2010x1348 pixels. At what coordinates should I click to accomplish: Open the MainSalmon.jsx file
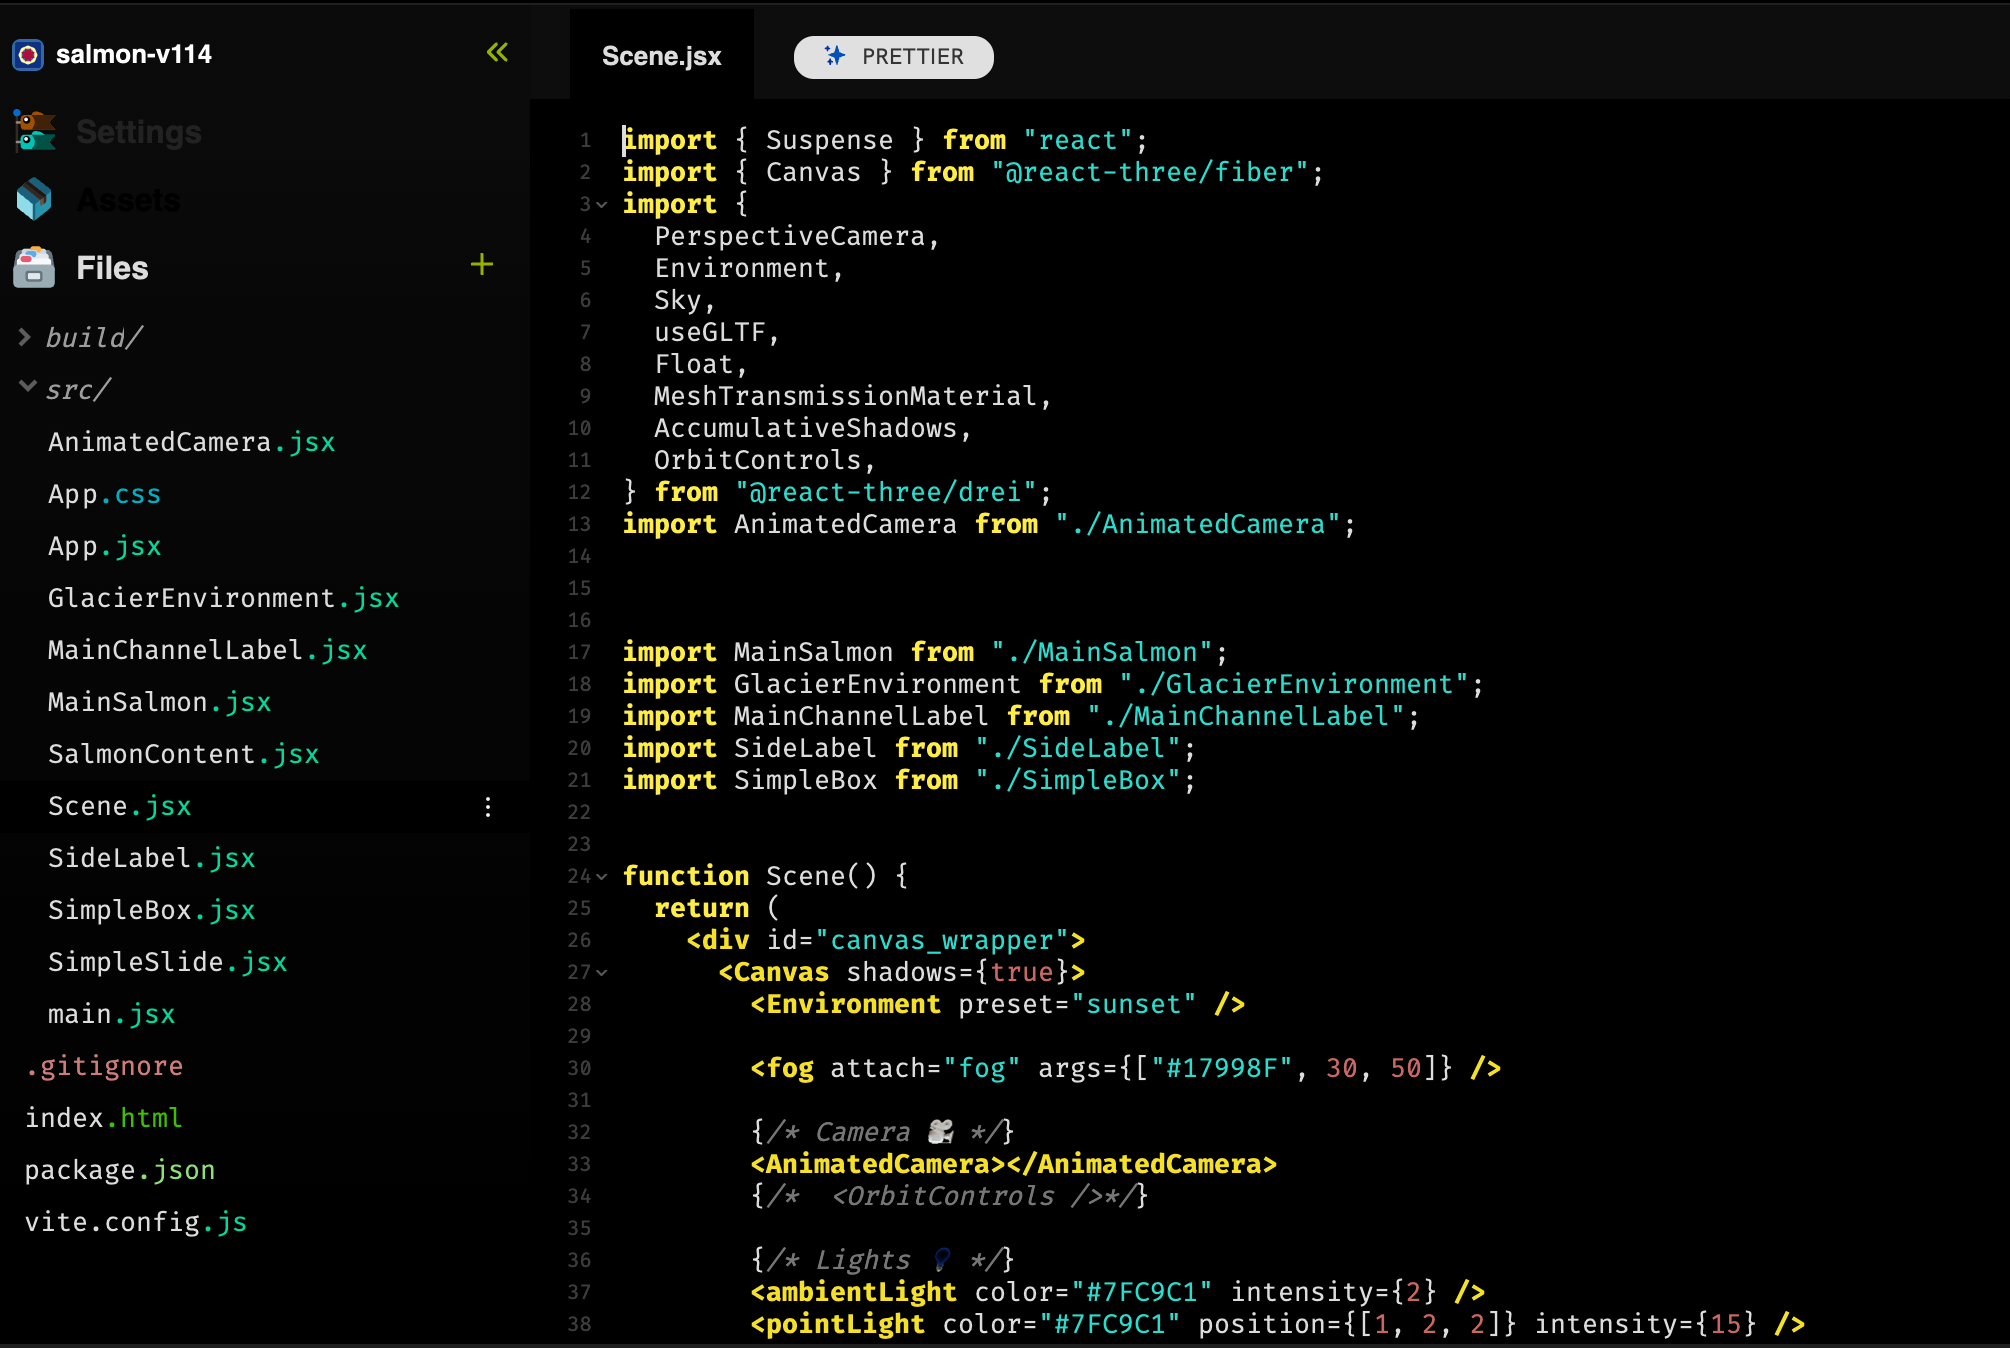(159, 702)
